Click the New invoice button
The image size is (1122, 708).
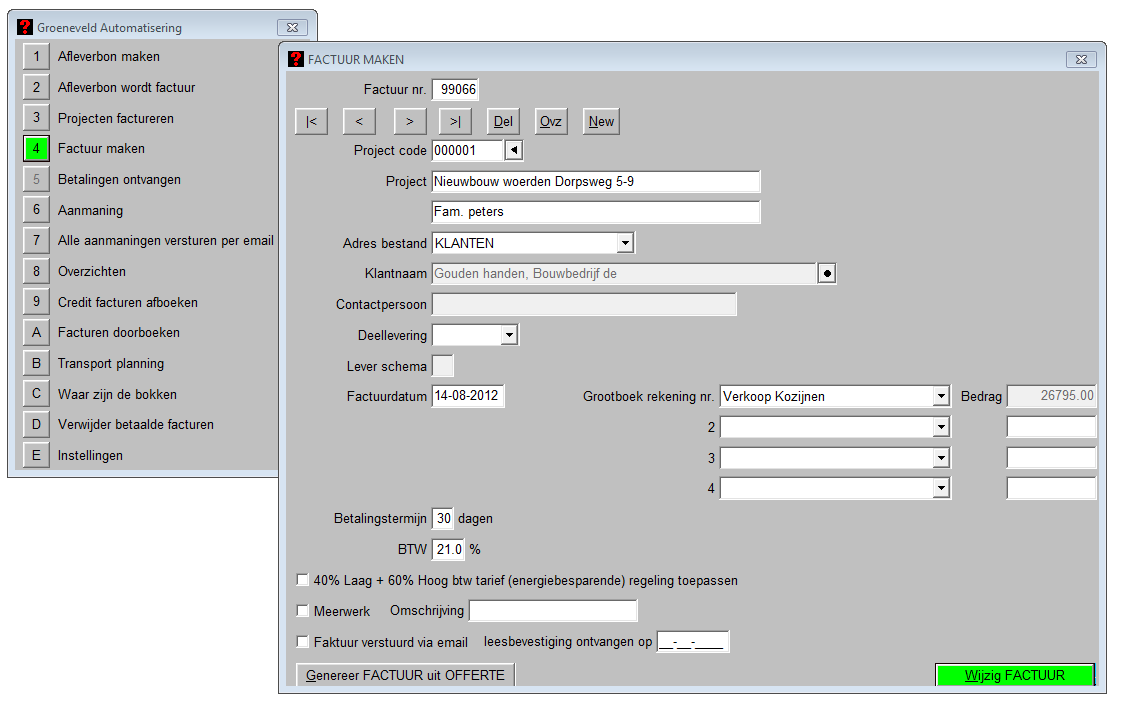point(601,121)
